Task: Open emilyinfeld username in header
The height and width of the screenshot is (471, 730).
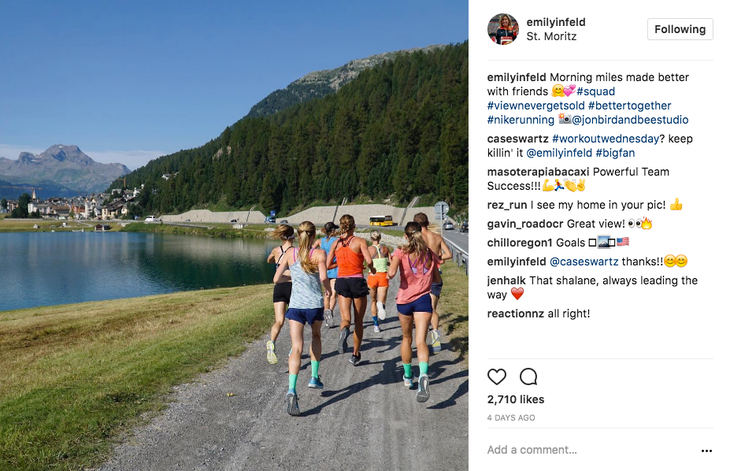Action: [555, 22]
